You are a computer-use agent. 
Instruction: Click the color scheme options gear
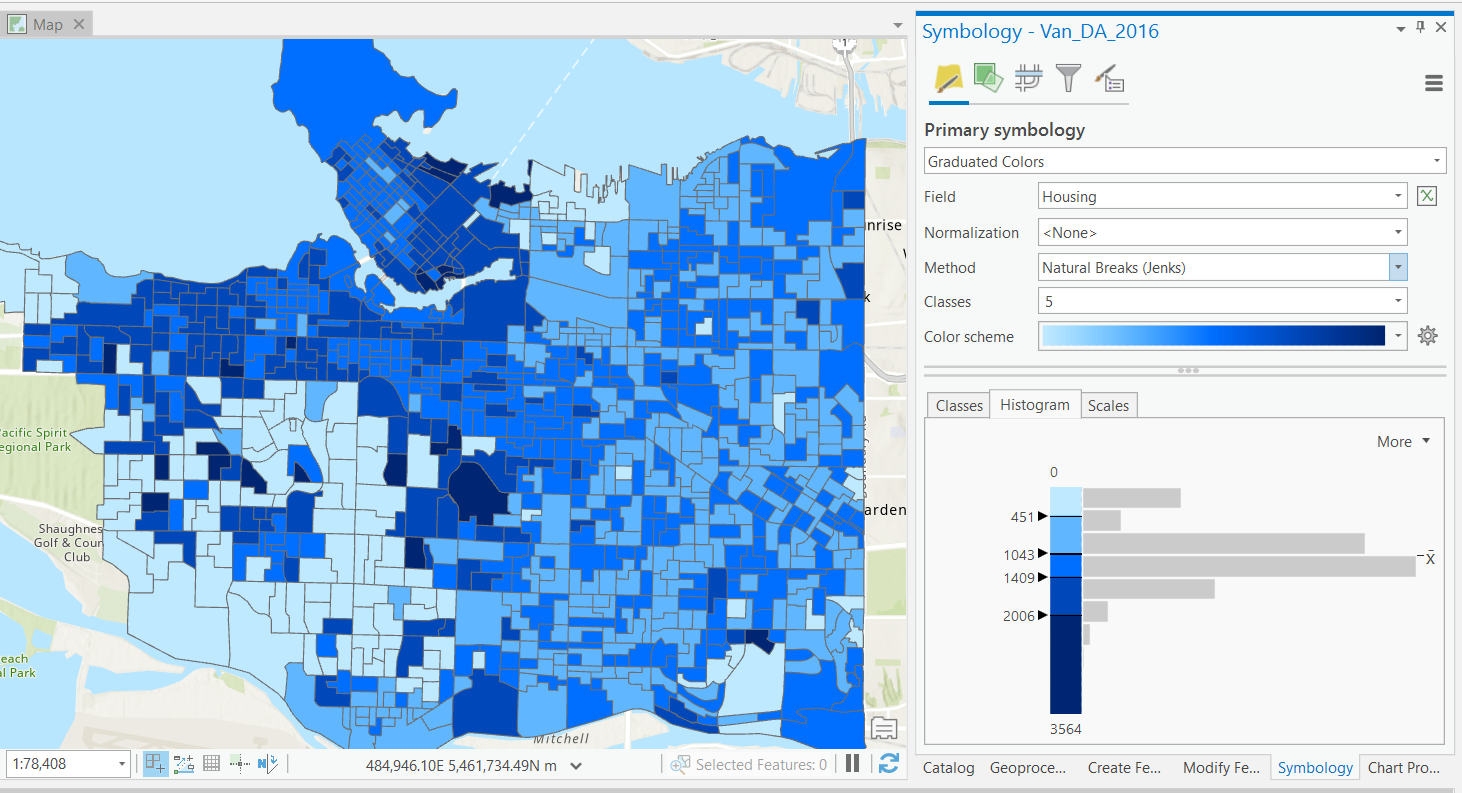1428,336
